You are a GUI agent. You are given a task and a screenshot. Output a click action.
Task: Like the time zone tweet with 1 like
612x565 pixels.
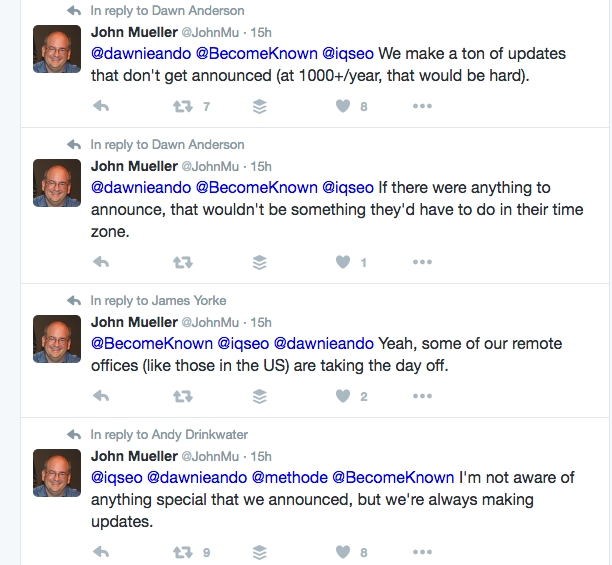343,262
